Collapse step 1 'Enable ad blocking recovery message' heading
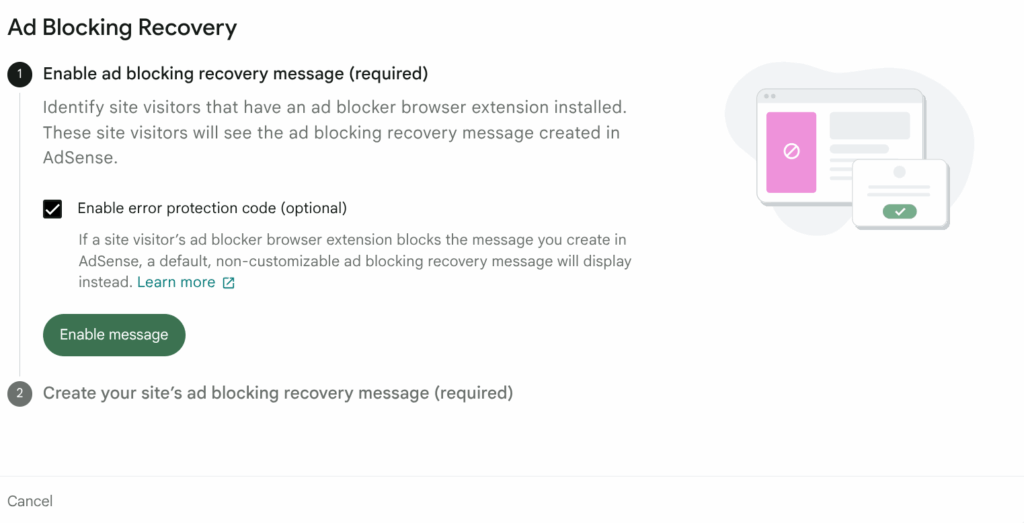This screenshot has height=523, width=1024. (235, 73)
